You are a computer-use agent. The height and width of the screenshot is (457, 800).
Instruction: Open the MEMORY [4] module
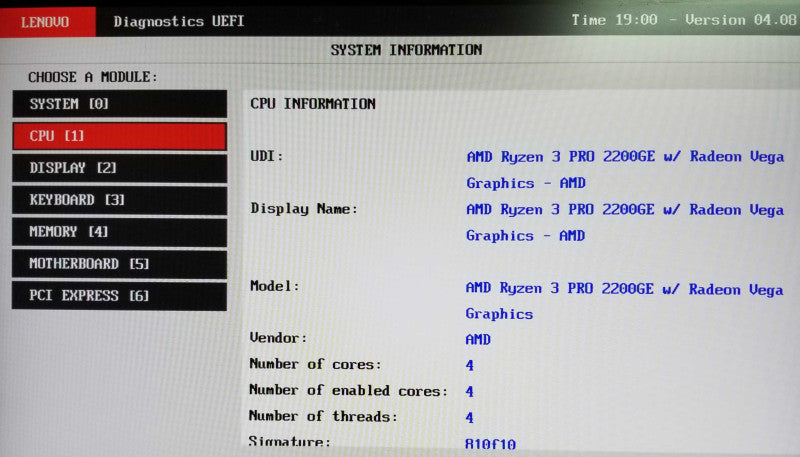pos(119,232)
